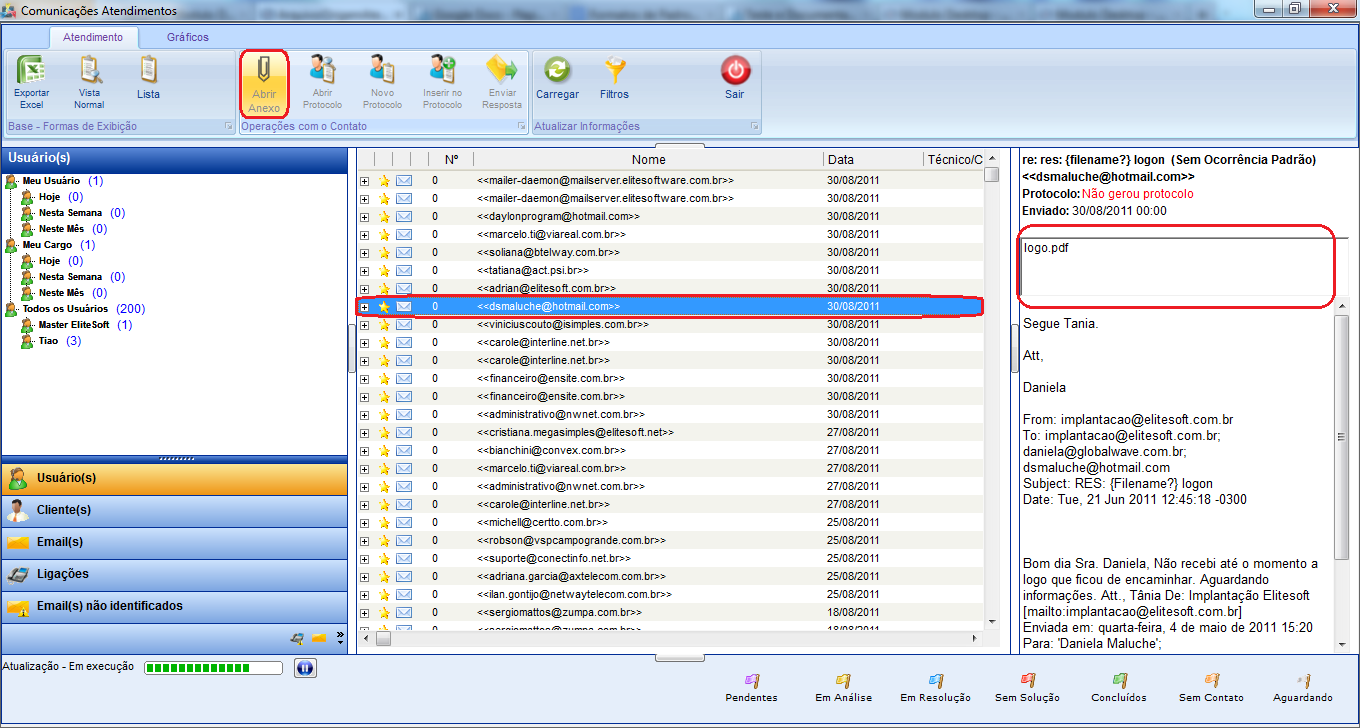This screenshot has height=728, width=1360.
Task: Open the Filtros funnel icon
Action: click(x=614, y=72)
